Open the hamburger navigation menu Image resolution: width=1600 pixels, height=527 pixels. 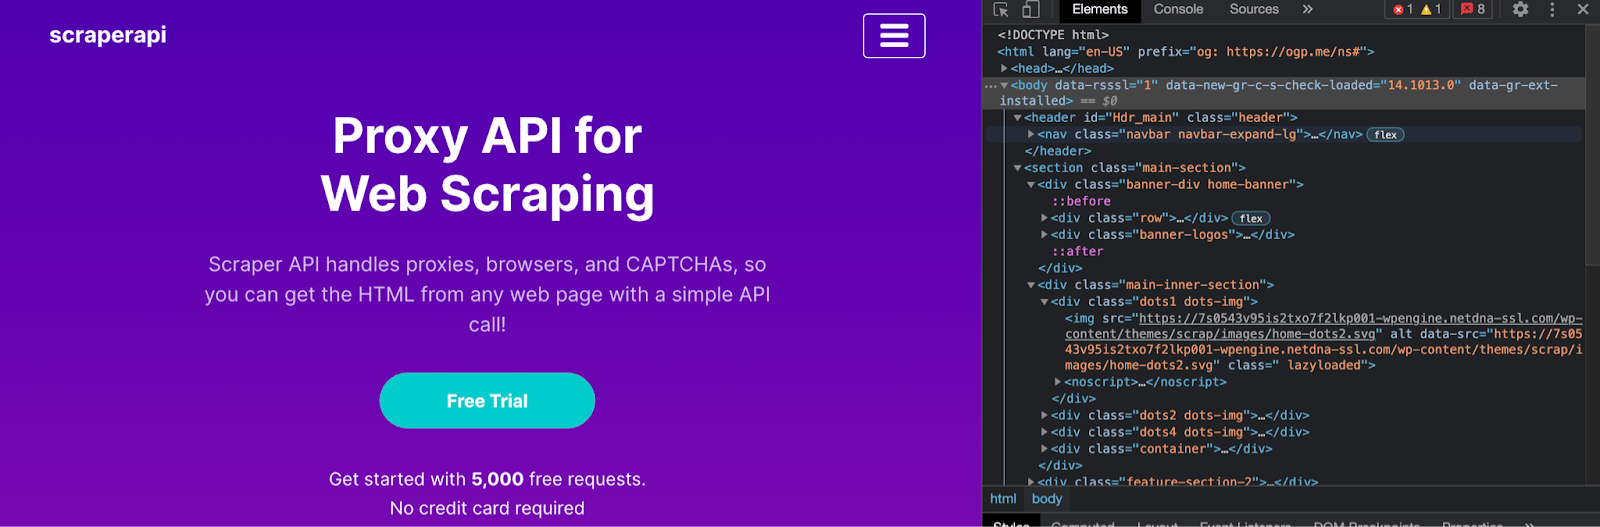(x=894, y=36)
